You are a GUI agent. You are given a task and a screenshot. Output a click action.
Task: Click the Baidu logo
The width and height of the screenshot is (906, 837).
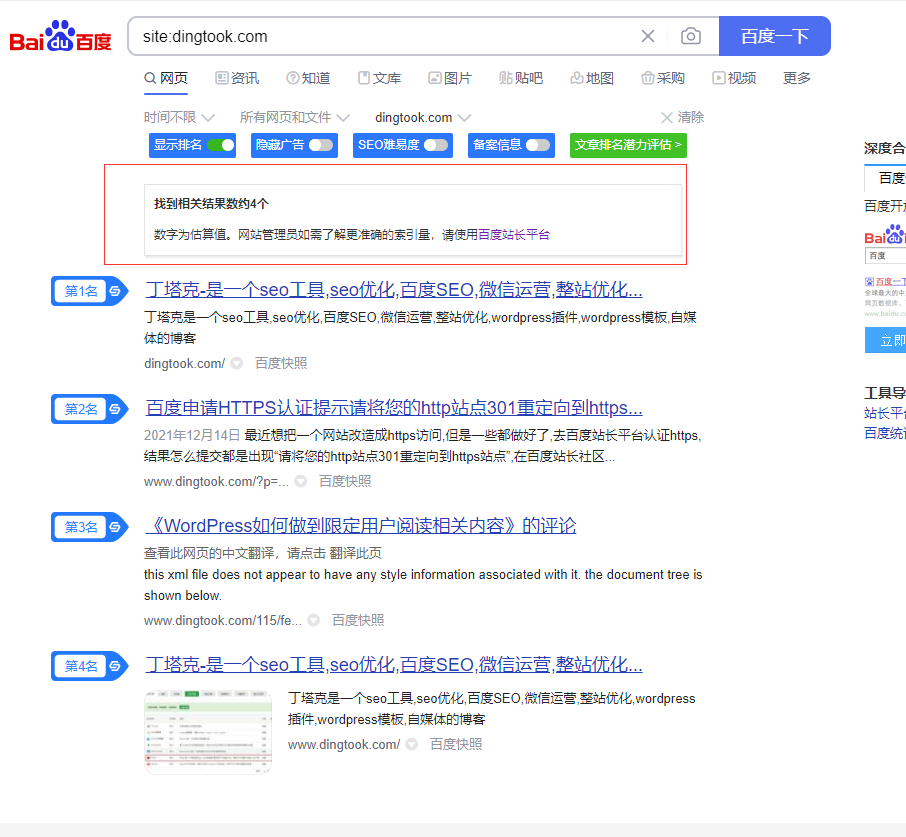[58, 34]
